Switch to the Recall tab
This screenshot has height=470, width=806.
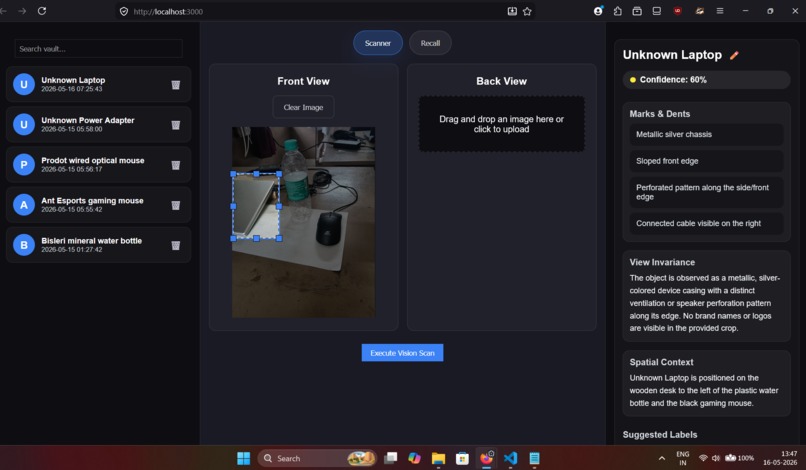coord(430,43)
